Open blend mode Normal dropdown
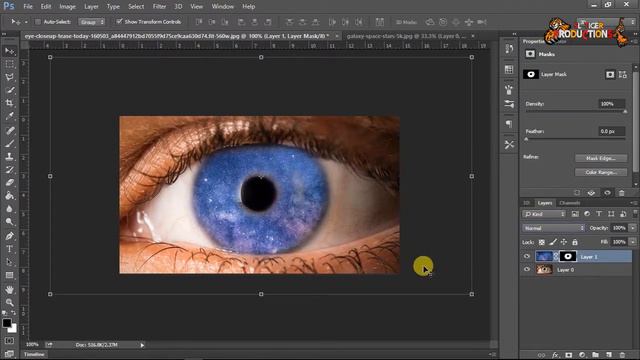The width and height of the screenshot is (640, 360). coord(553,228)
